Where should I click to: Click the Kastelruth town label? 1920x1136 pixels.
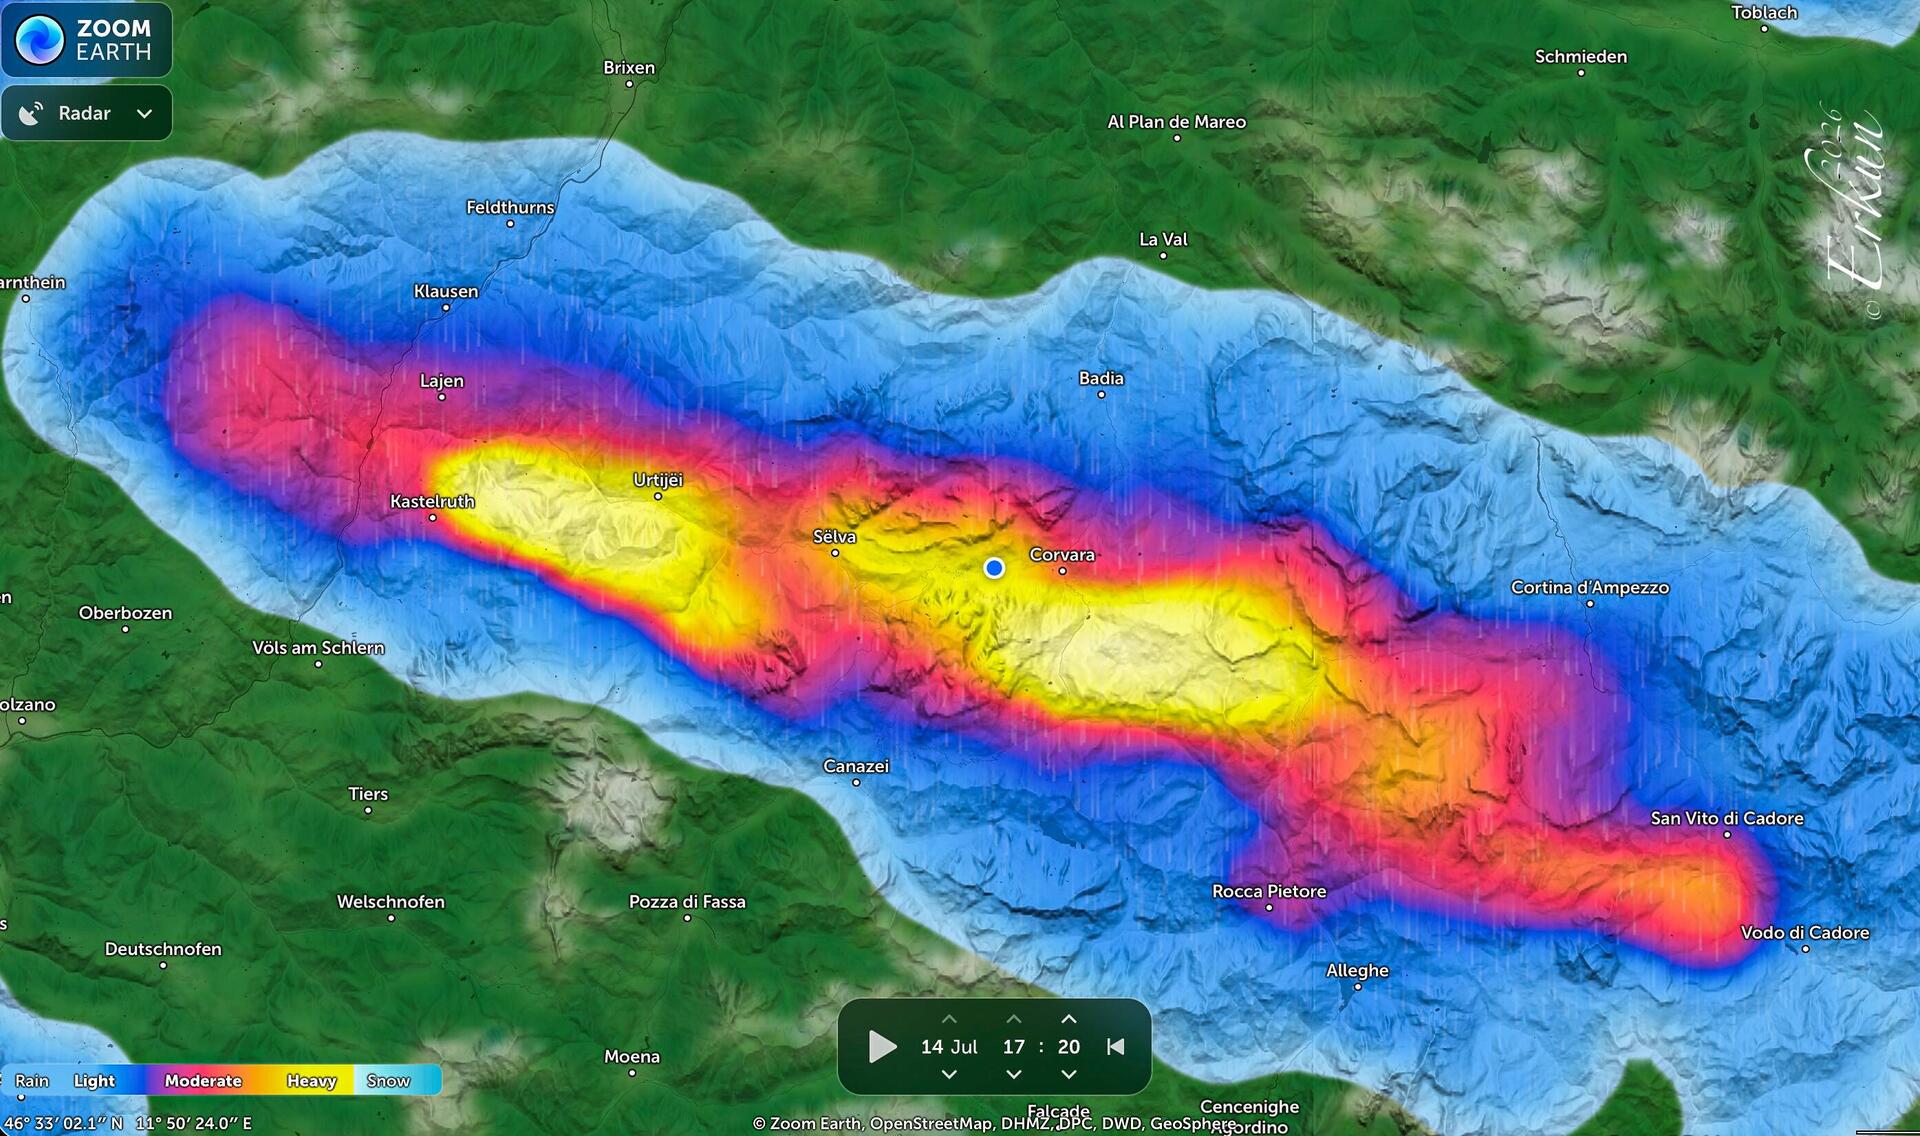(x=432, y=502)
